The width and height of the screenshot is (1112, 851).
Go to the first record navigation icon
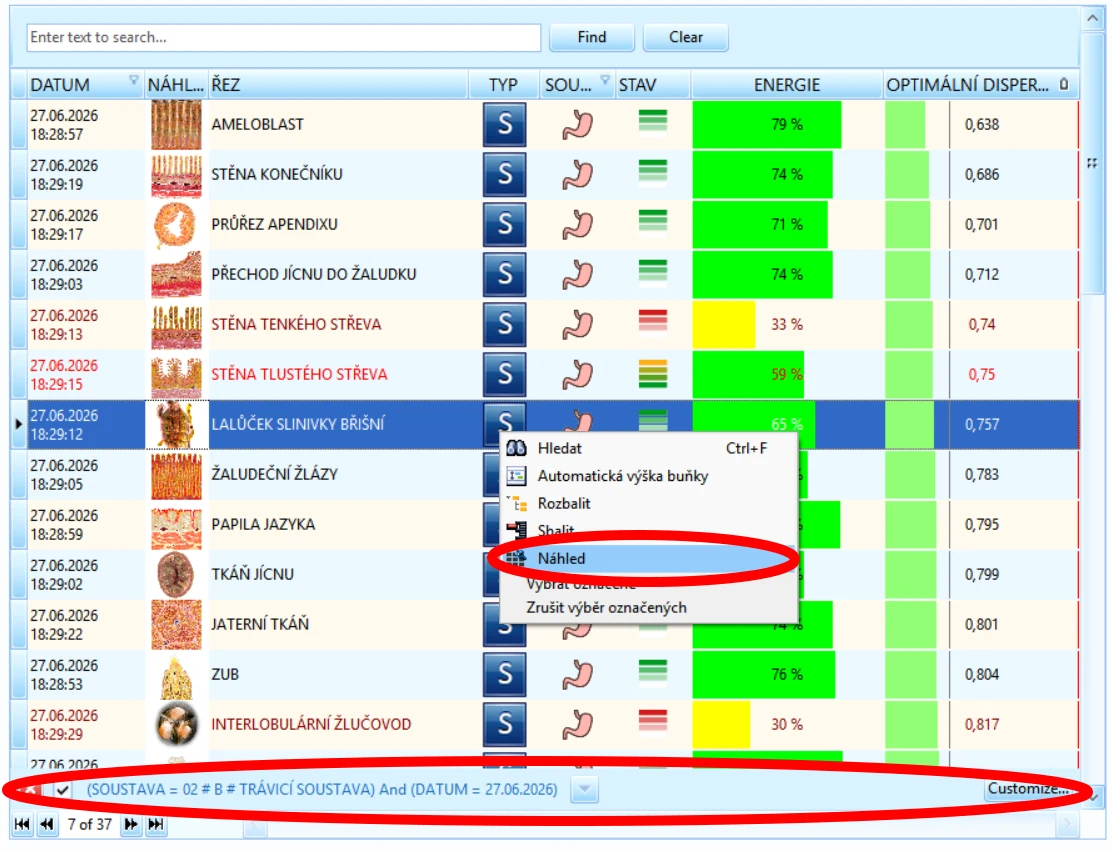[22, 824]
